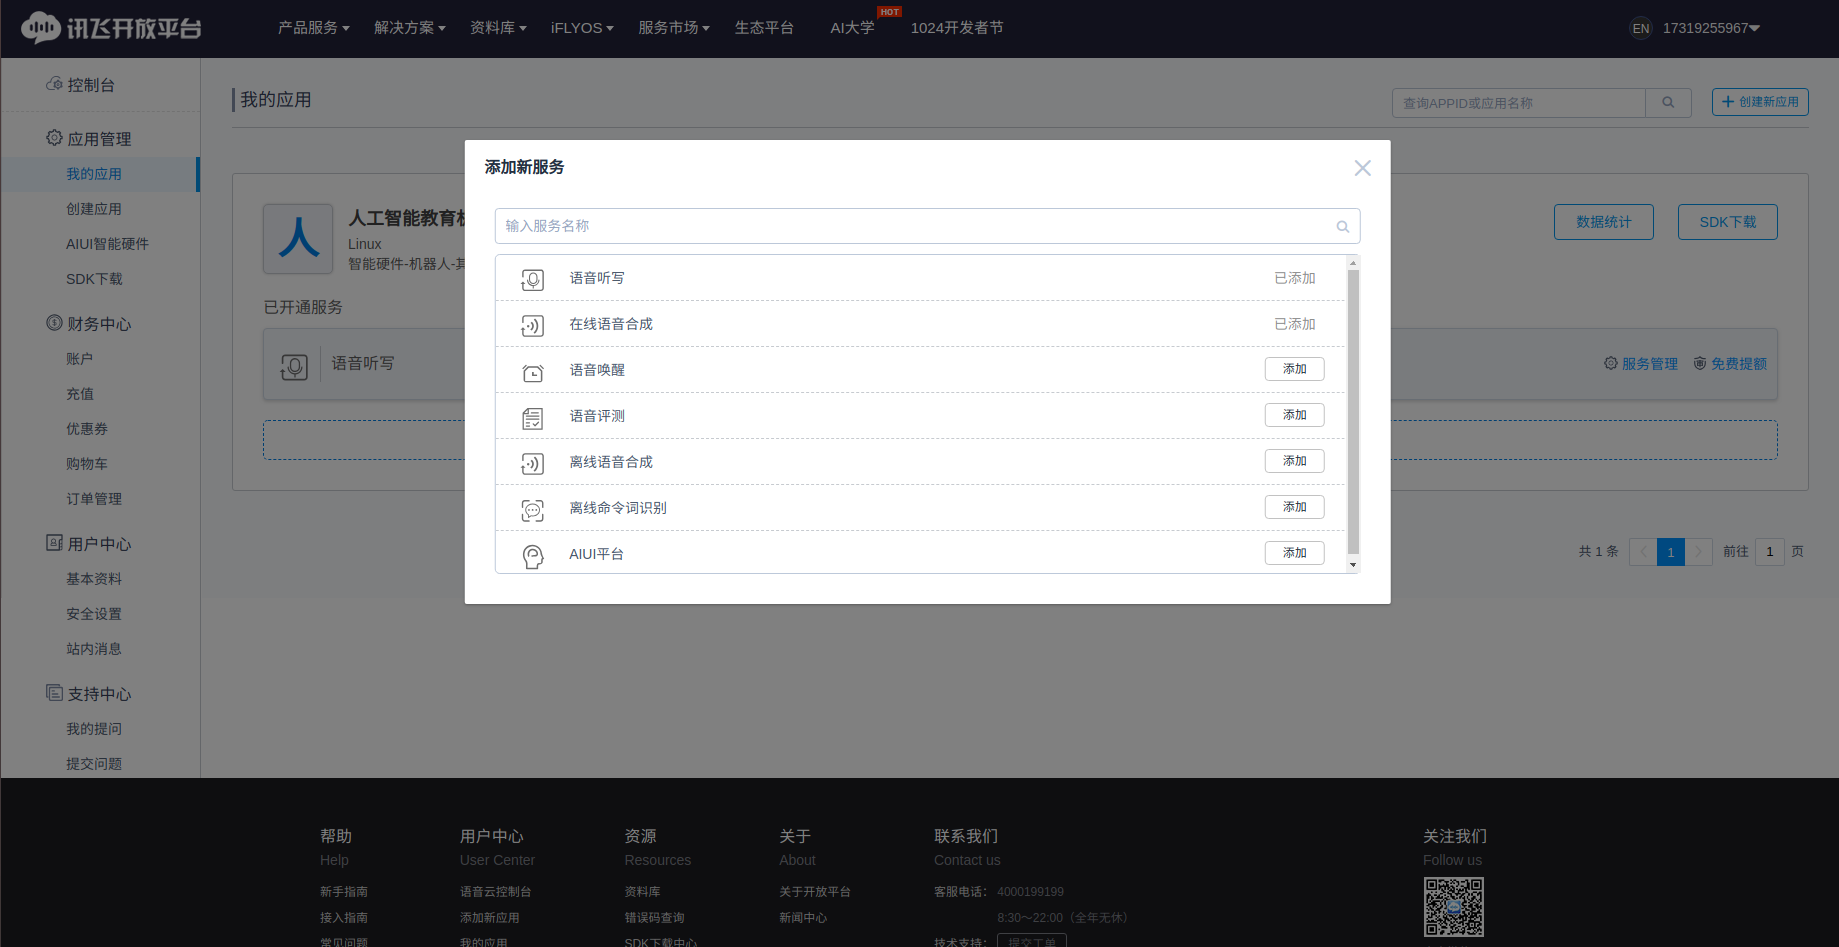
Task: Open the 17319255967 account dropdown
Action: [1712, 28]
